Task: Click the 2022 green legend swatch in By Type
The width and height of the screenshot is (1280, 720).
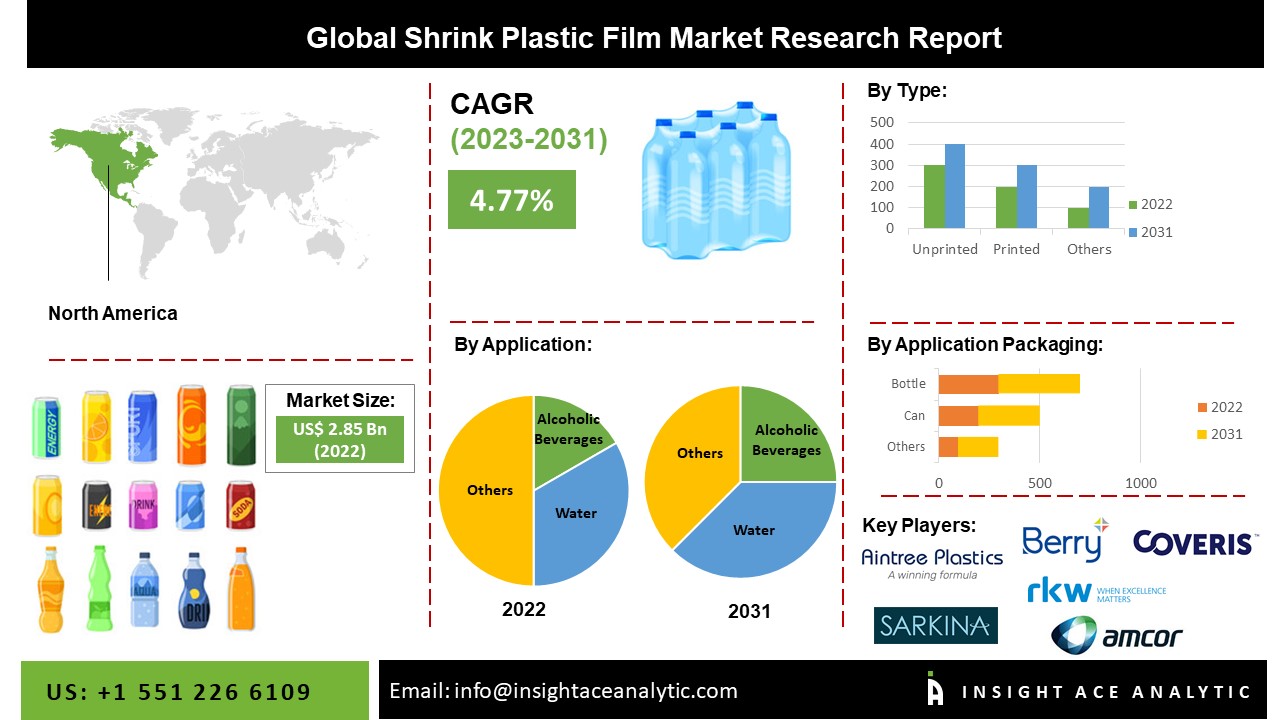Action: click(1133, 205)
